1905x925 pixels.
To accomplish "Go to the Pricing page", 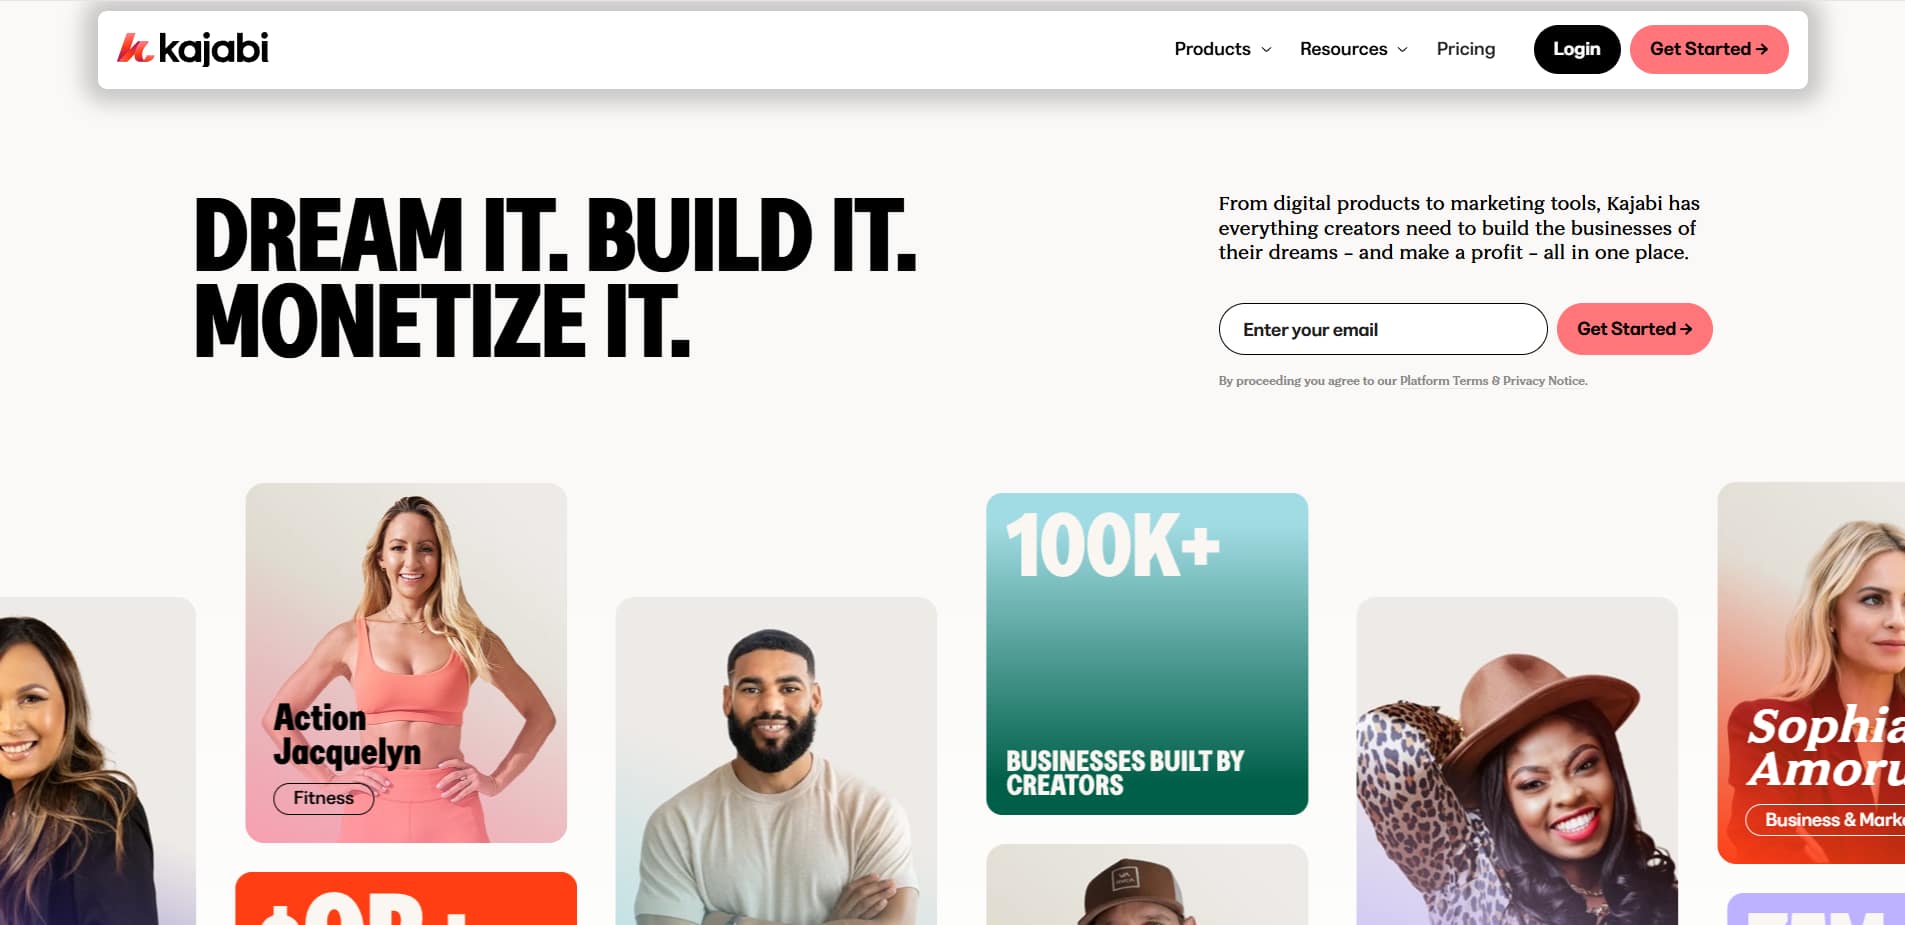I will point(1465,49).
